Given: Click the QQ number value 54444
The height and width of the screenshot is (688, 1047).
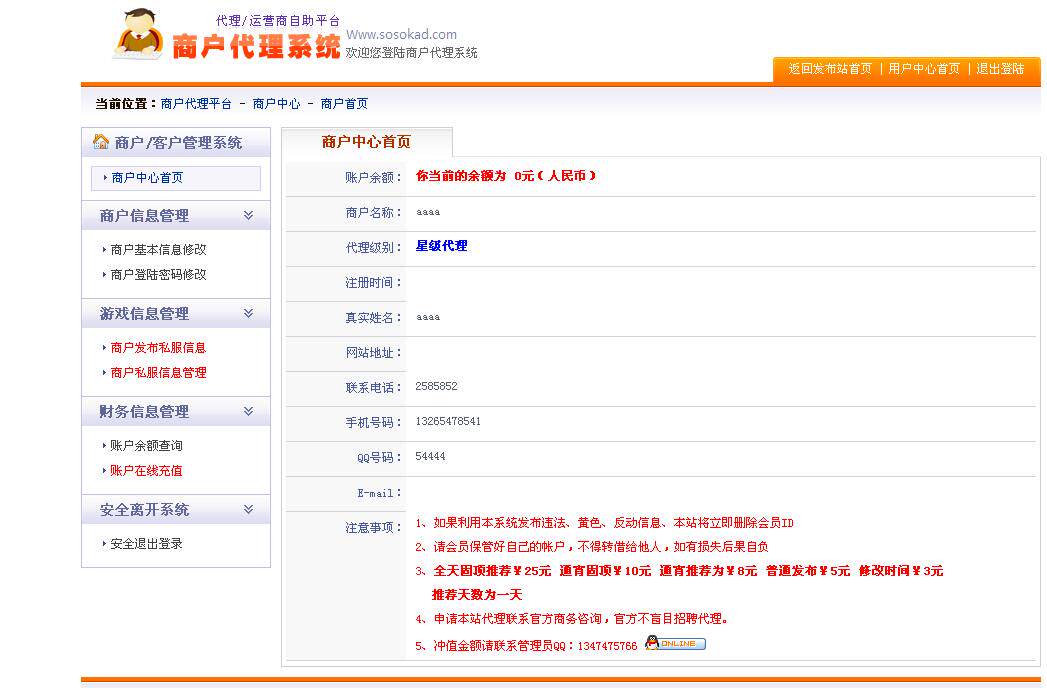Looking at the screenshot, I should point(430,456).
